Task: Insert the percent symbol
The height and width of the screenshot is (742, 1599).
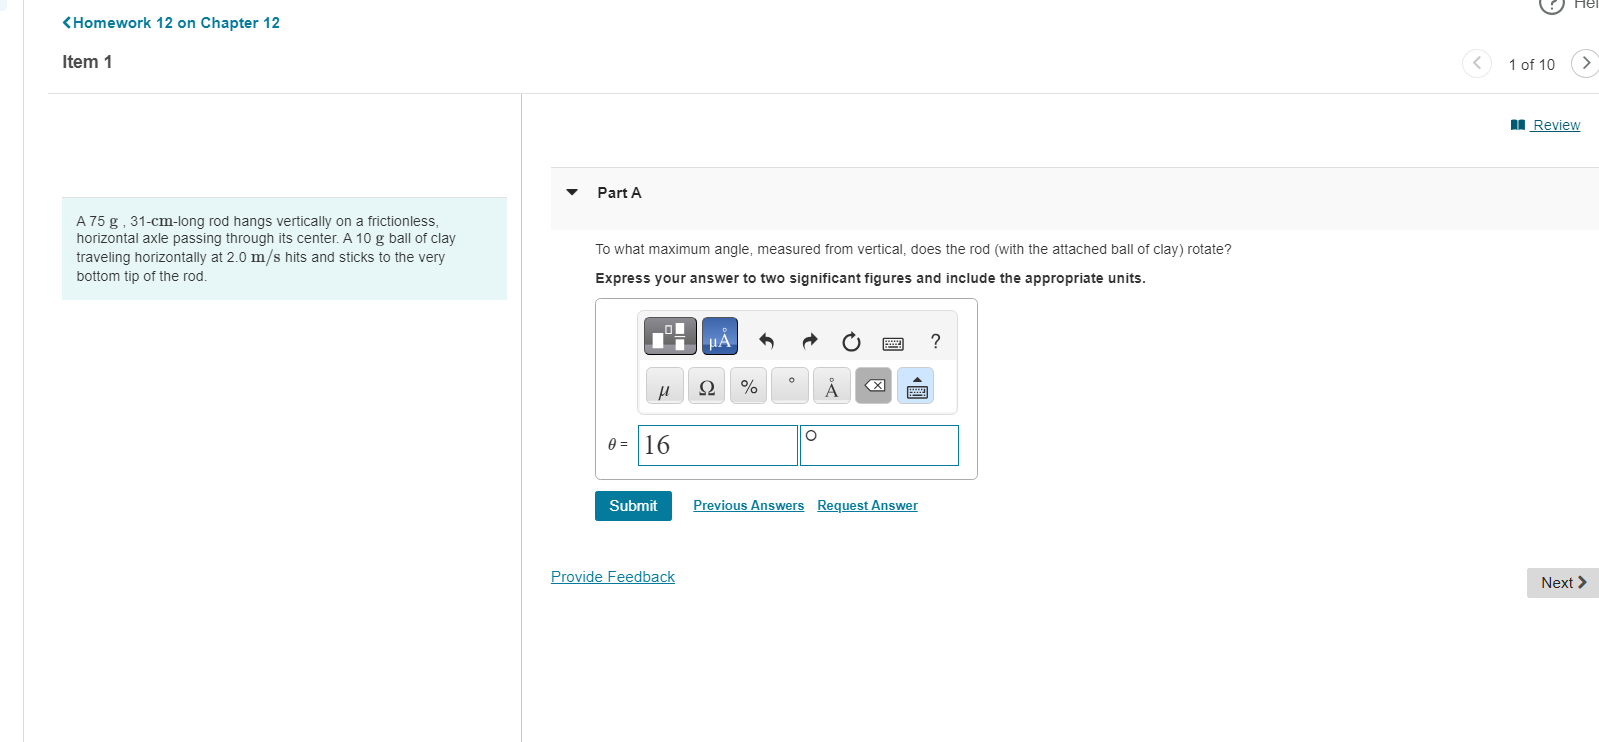Action: (749, 386)
